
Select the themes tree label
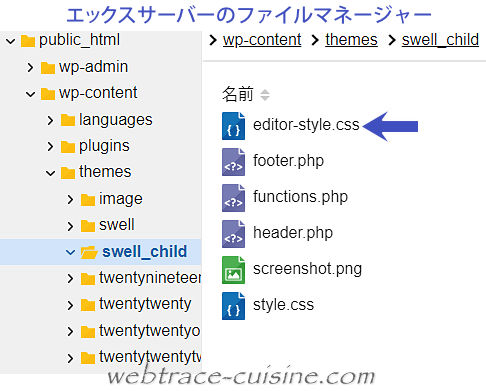pos(105,172)
